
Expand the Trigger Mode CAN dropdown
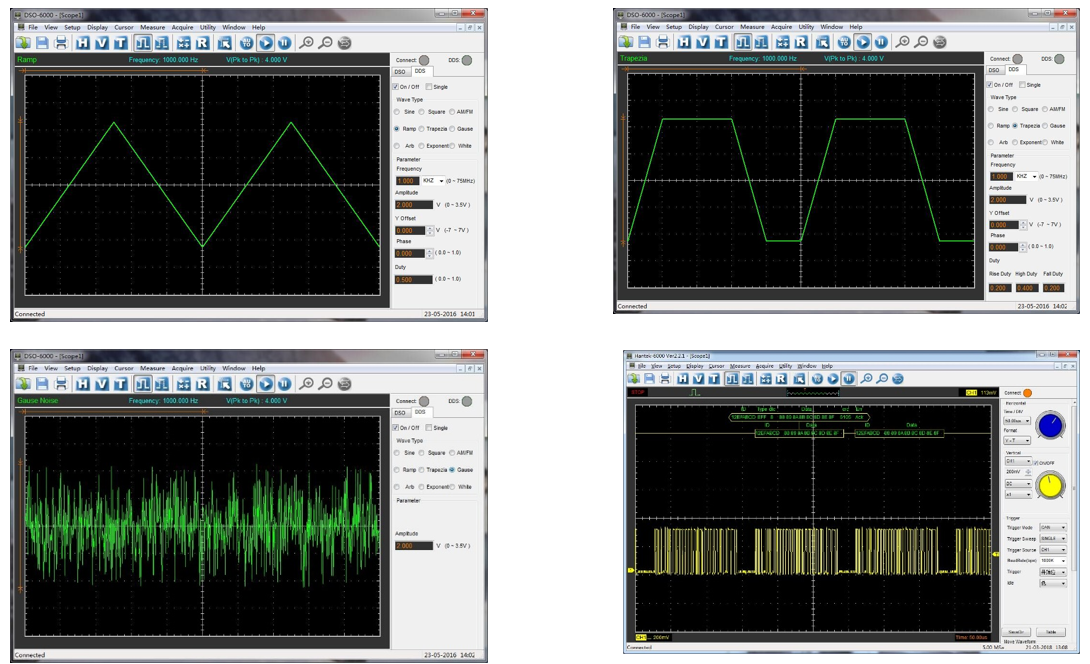coord(1053,527)
